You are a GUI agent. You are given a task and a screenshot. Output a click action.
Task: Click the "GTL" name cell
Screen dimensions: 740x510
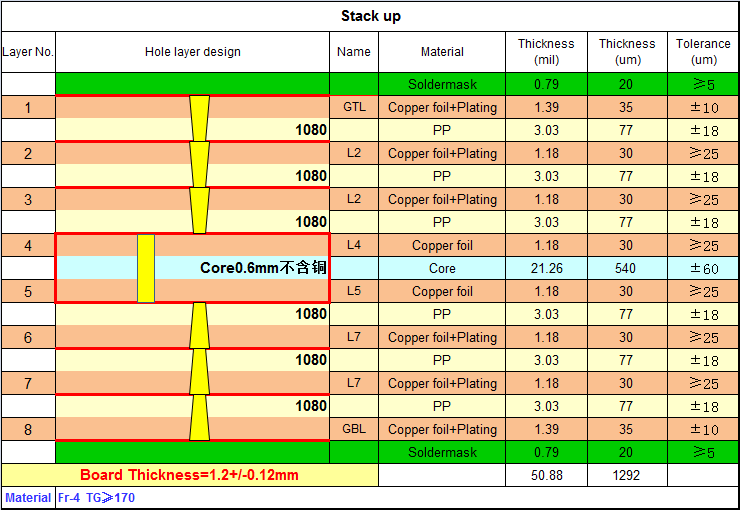(x=354, y=107)
